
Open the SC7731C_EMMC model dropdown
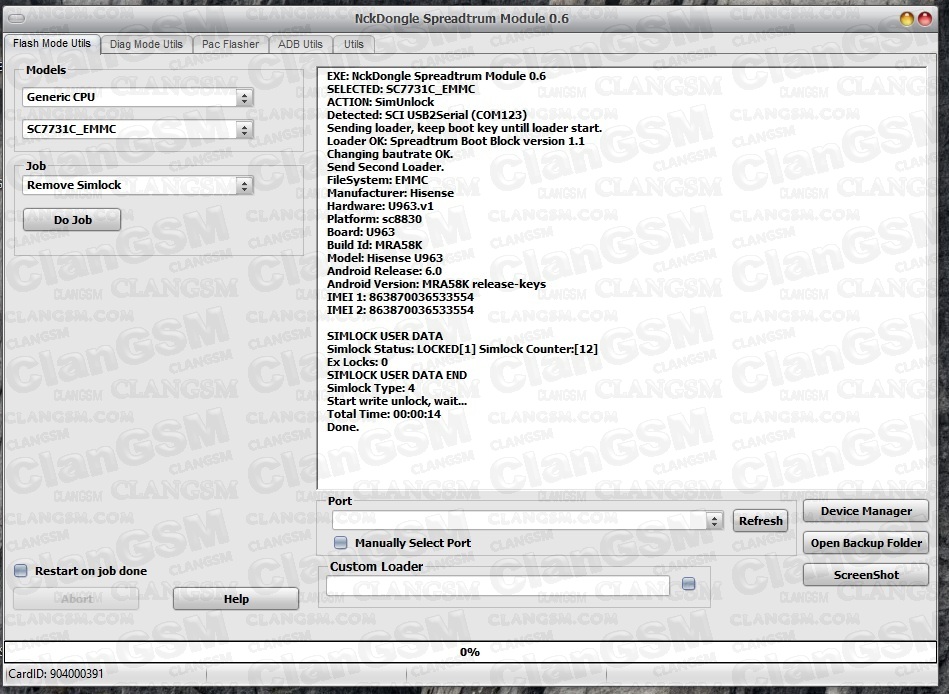137,129
